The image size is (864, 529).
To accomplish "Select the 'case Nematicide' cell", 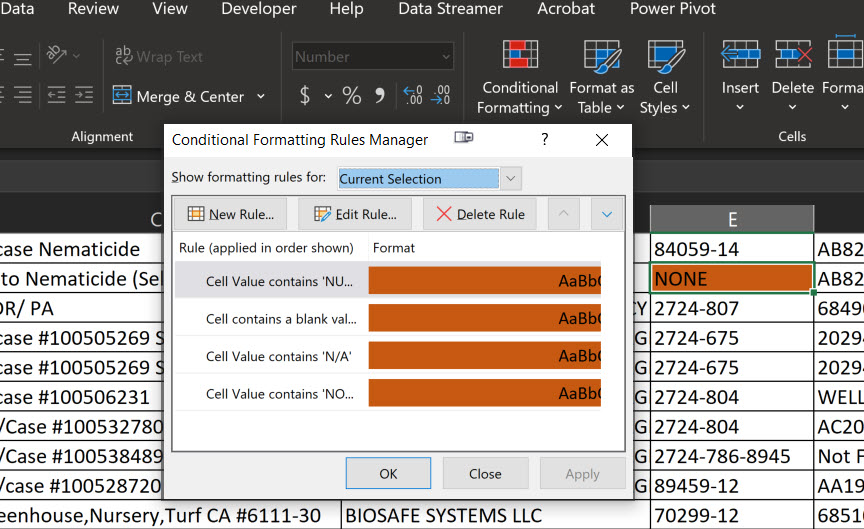I will [x=82, y=249].
